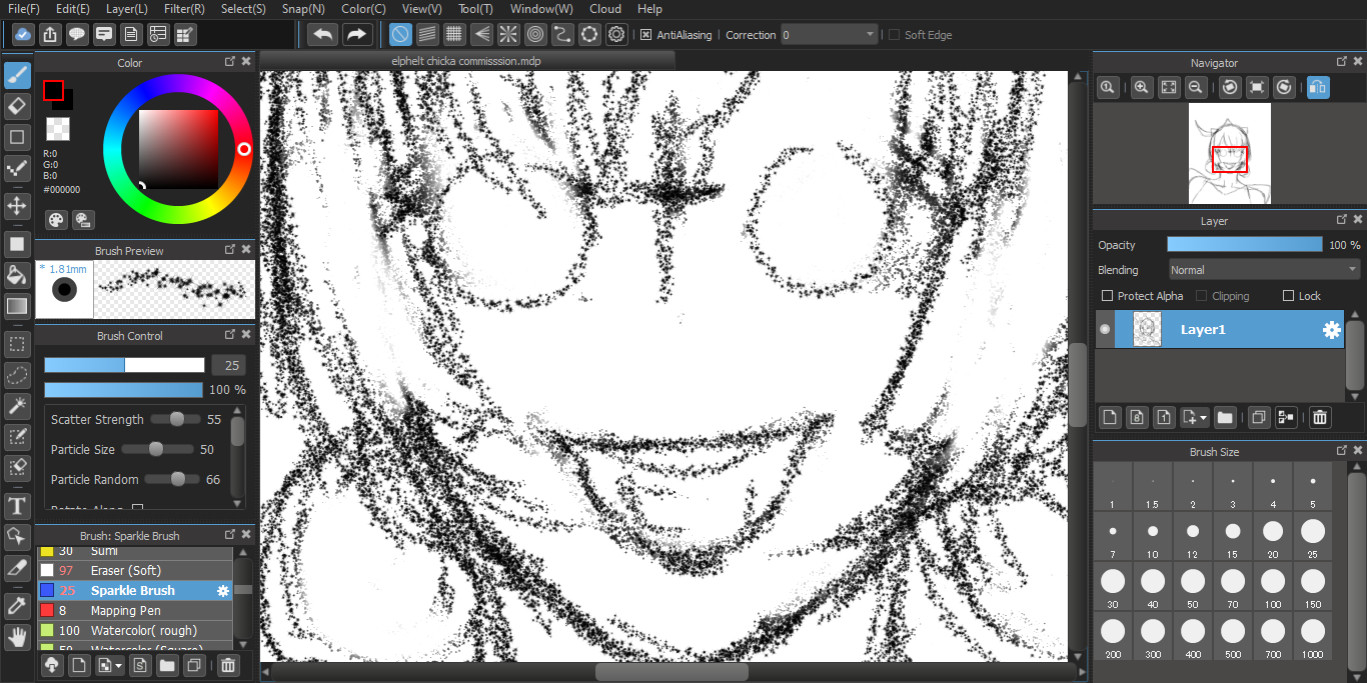
Task: Select the Divide tool
Action: [17, 567]
